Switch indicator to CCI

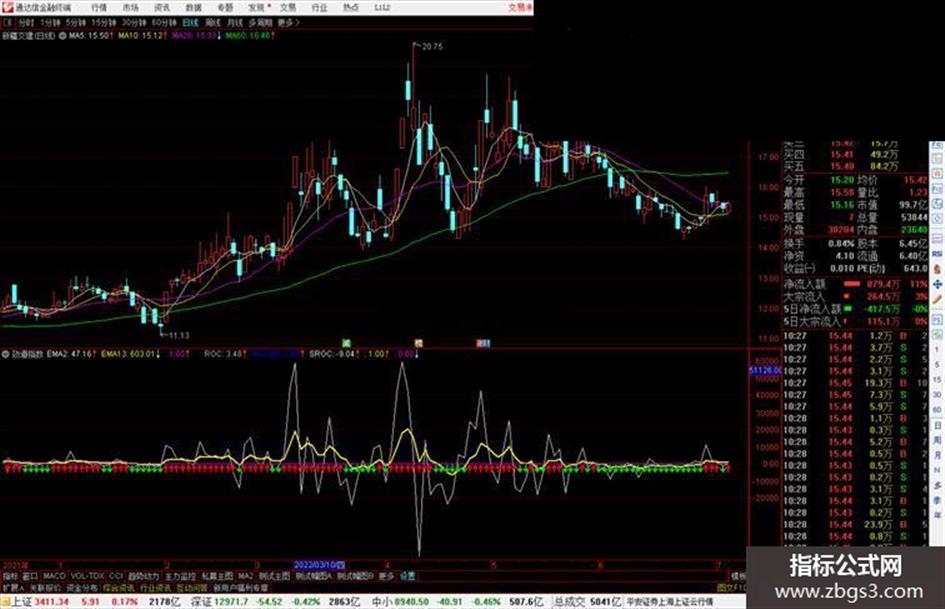click(x=116, y=576)
